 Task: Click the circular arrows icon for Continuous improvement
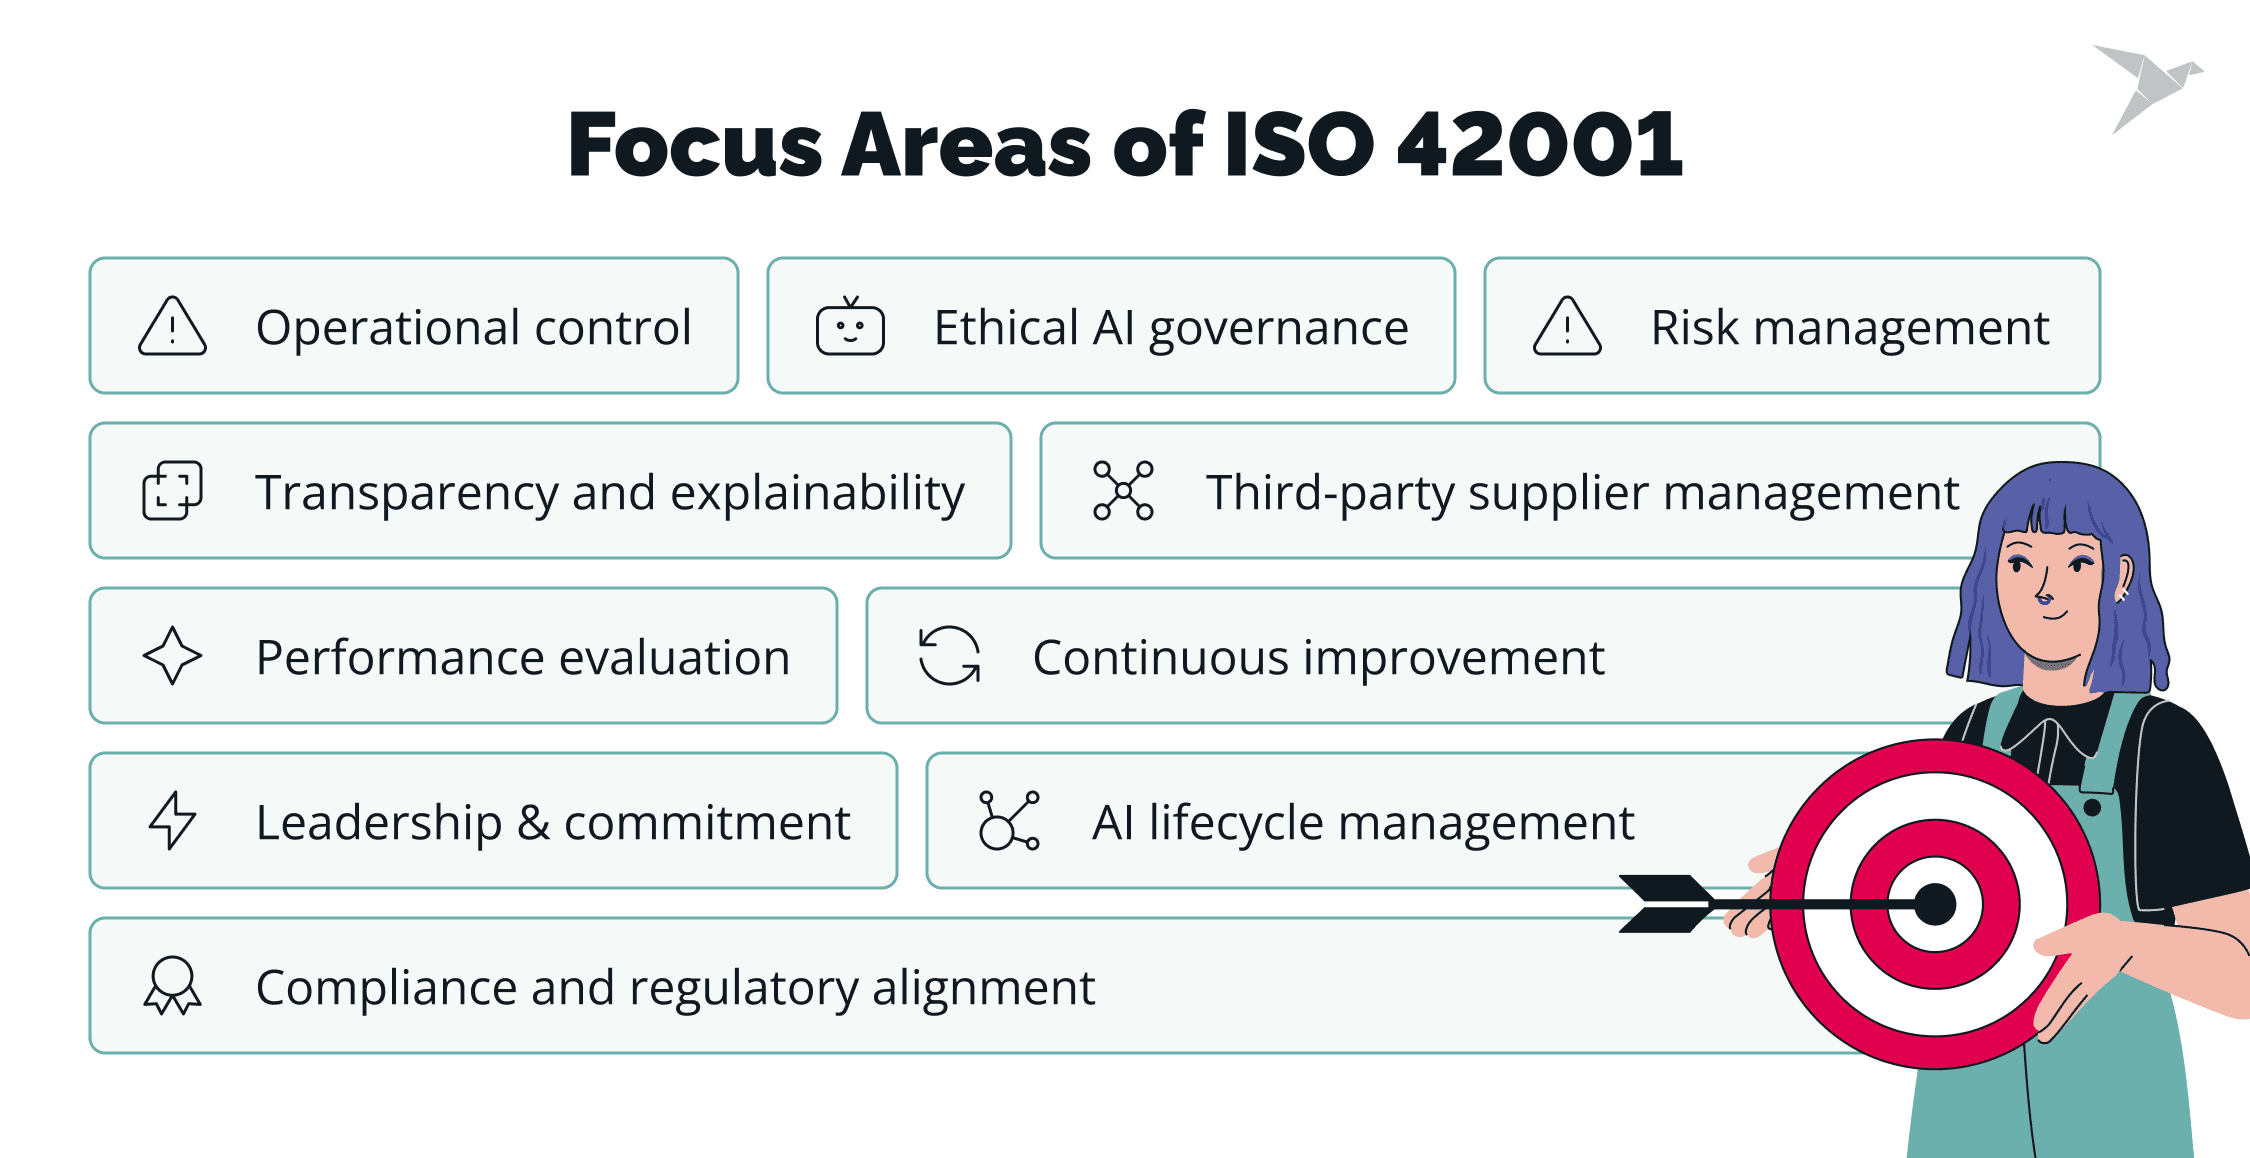point(949,656)
